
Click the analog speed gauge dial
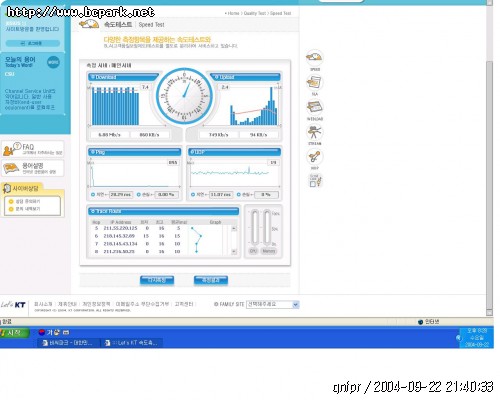(184, 96)
